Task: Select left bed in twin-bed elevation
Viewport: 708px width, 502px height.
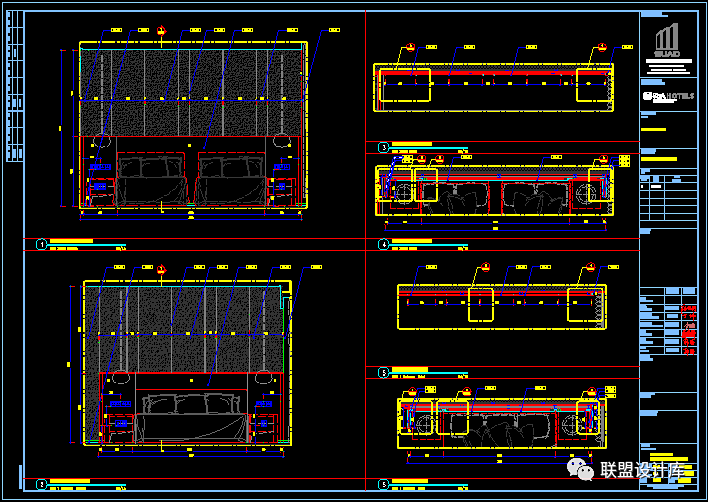Action: coord(151,178)
